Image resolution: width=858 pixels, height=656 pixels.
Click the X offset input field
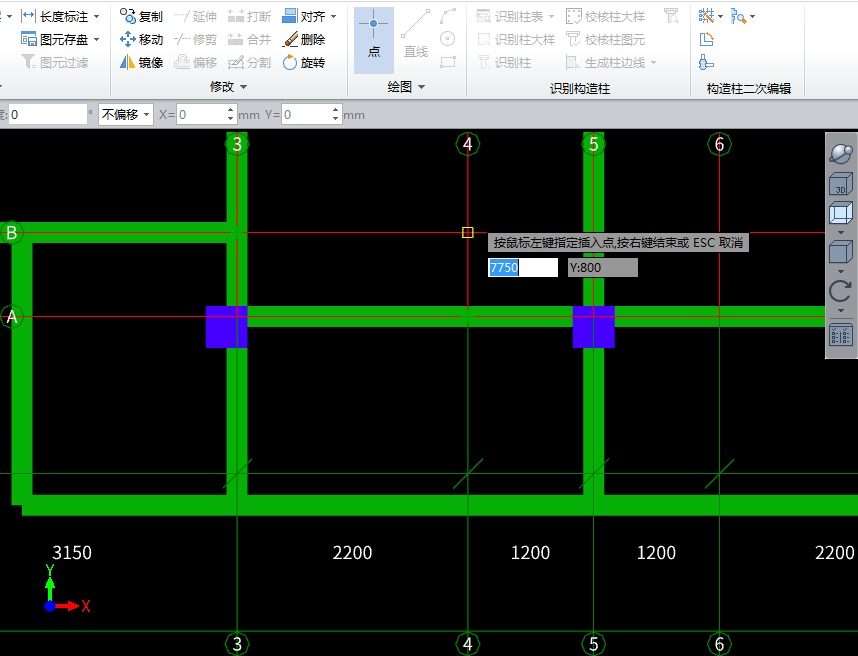pos(201,114)
